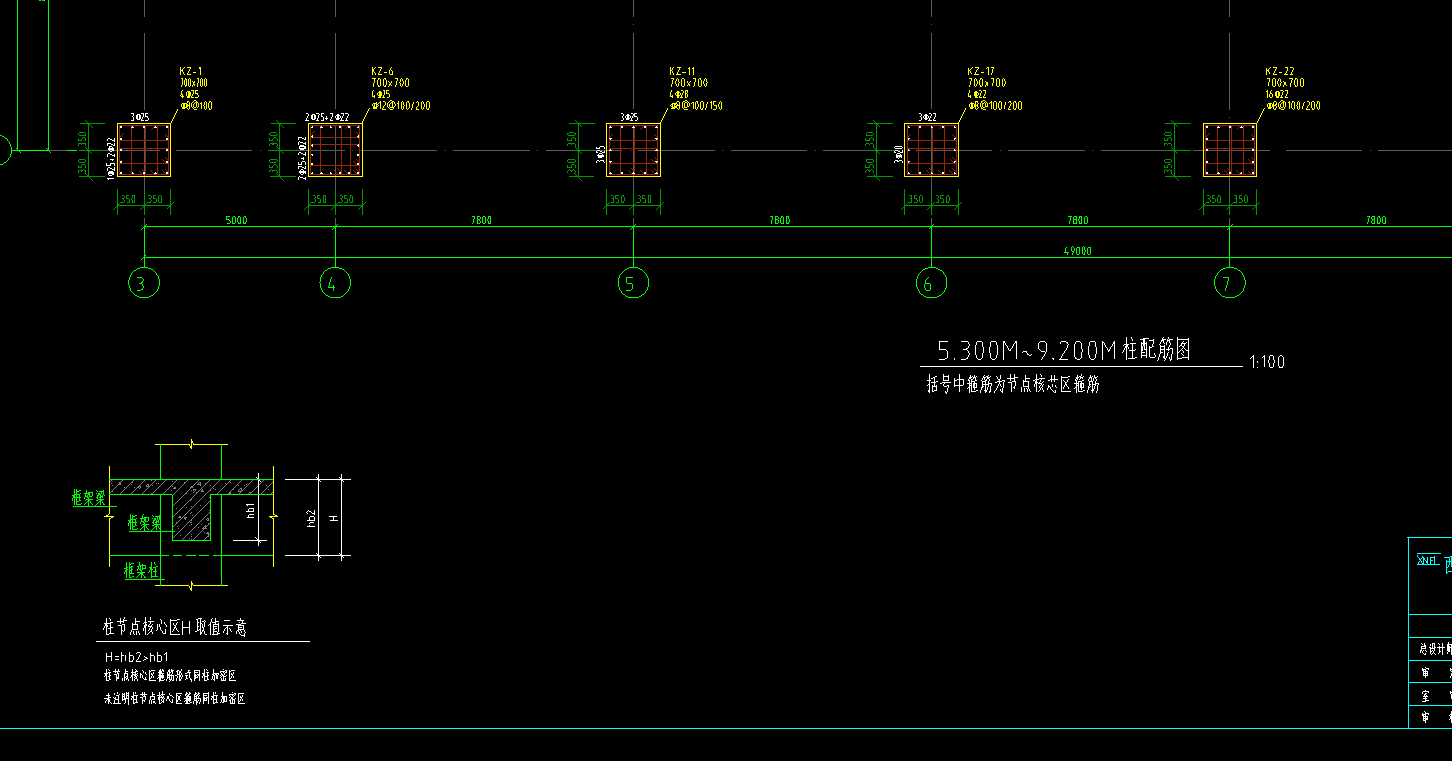
Task: Select the H dimension label in the detail
Action: [x=335, y=517]
